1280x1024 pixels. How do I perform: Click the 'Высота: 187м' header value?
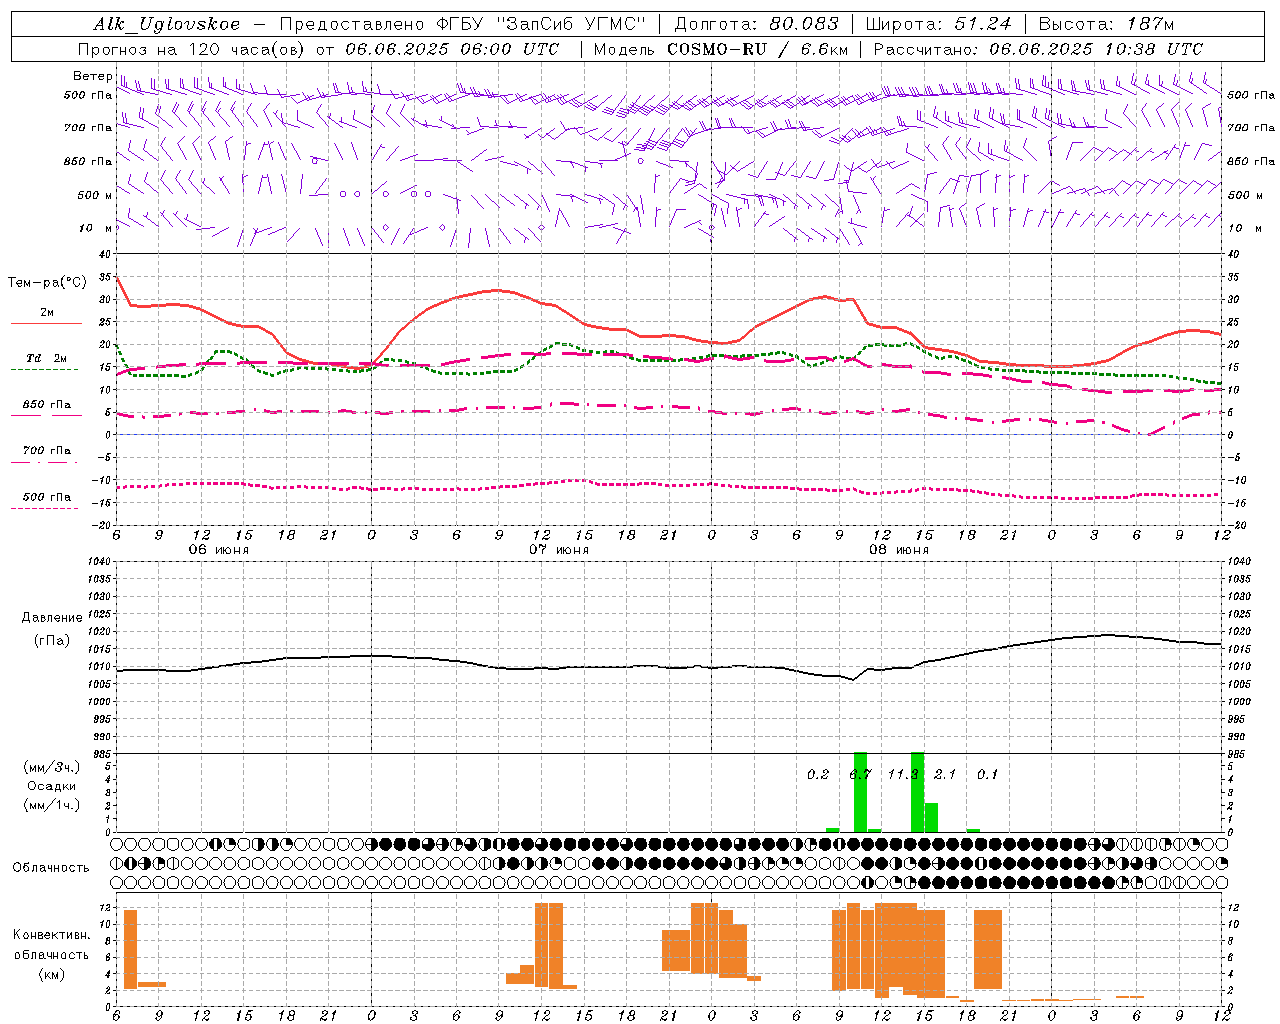pyautogui.click(x=1106, y=24)
